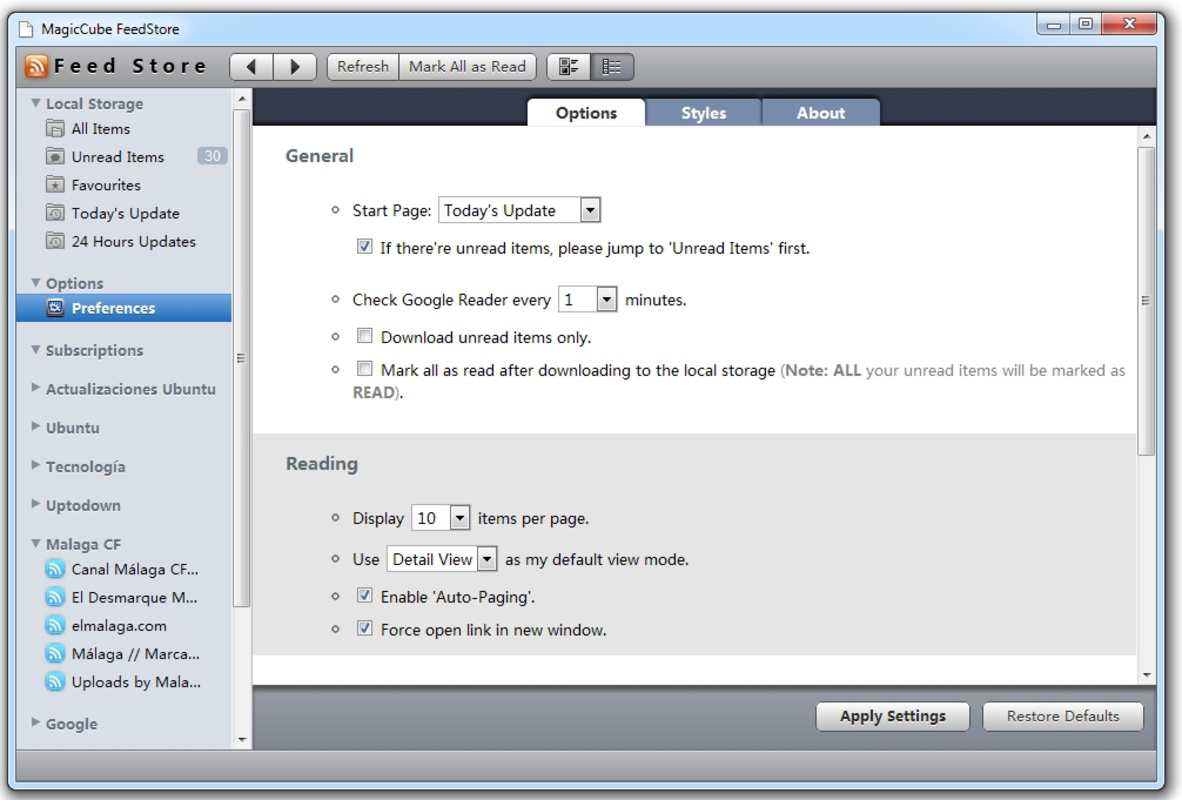This screenshot has width=1182, height=800.
Task: Uncheck Force open link in new window
Action: (x=365, y=628)
